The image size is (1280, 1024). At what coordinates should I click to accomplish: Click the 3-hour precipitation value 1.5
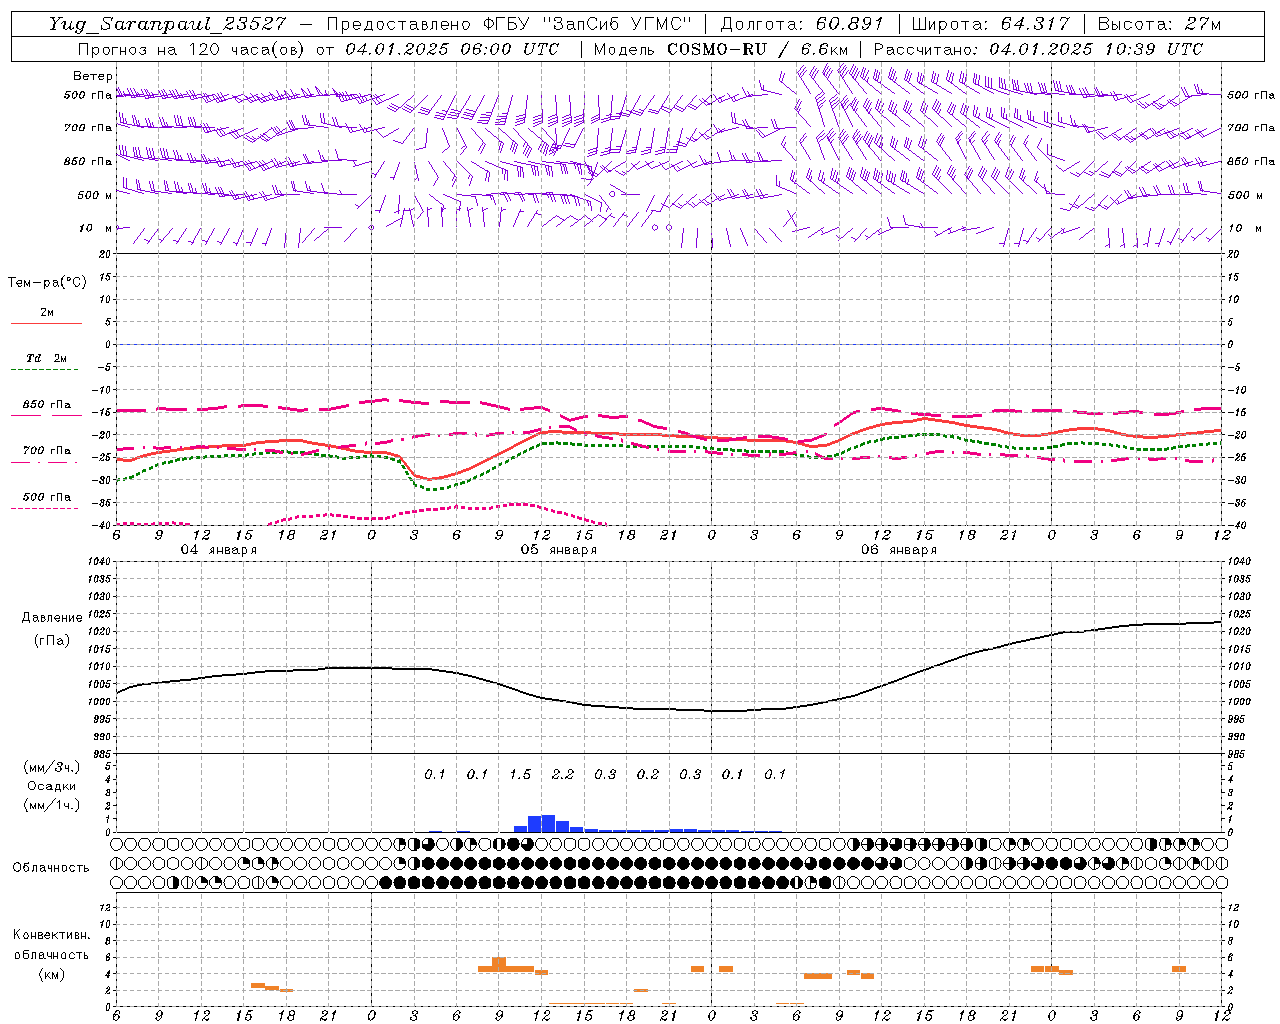[x=520, y=774]
